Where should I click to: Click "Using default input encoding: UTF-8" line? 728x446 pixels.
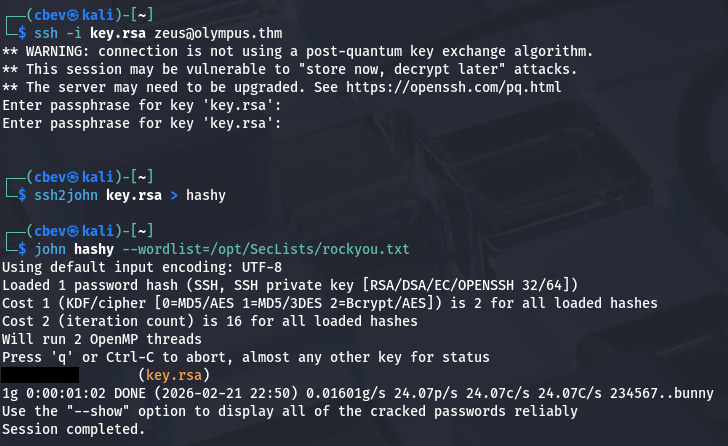[x=142, y=267]
